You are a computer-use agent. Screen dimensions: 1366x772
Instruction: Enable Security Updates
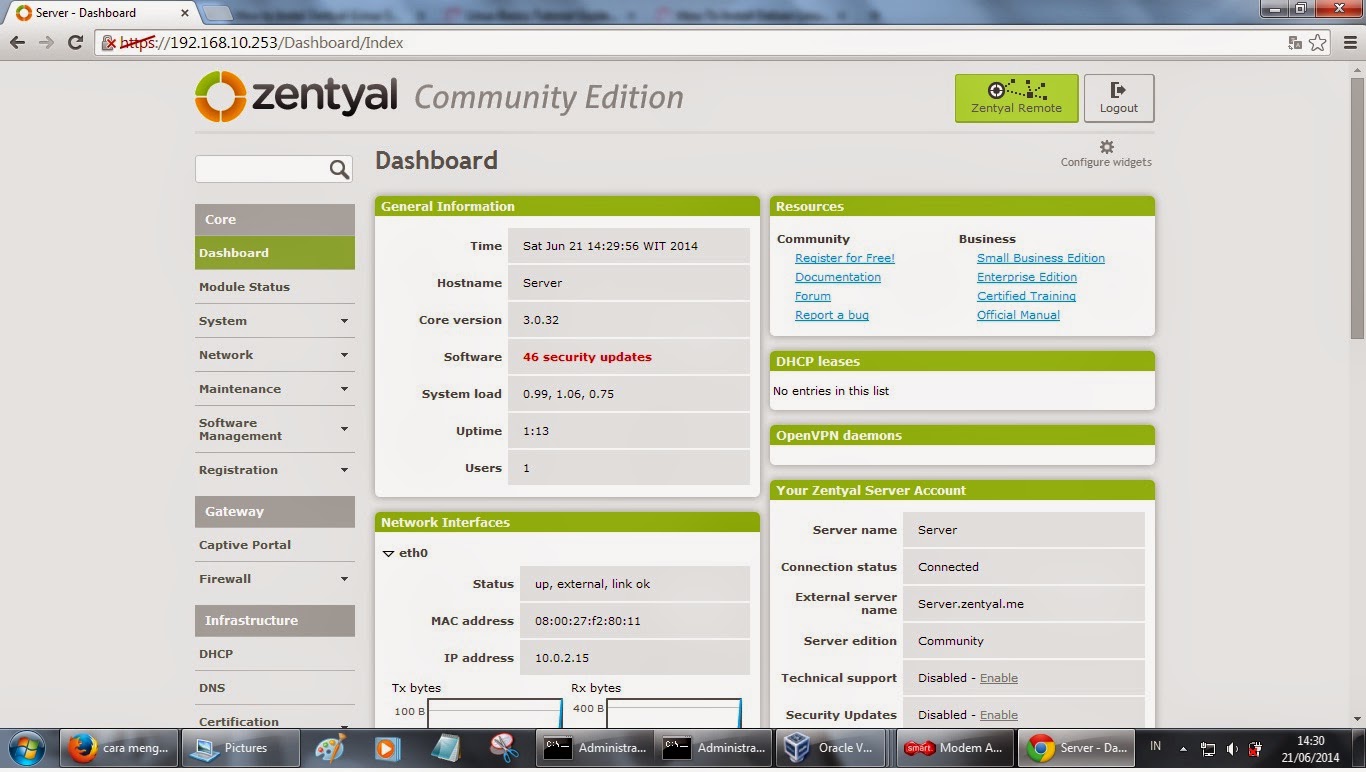[999, 715]
